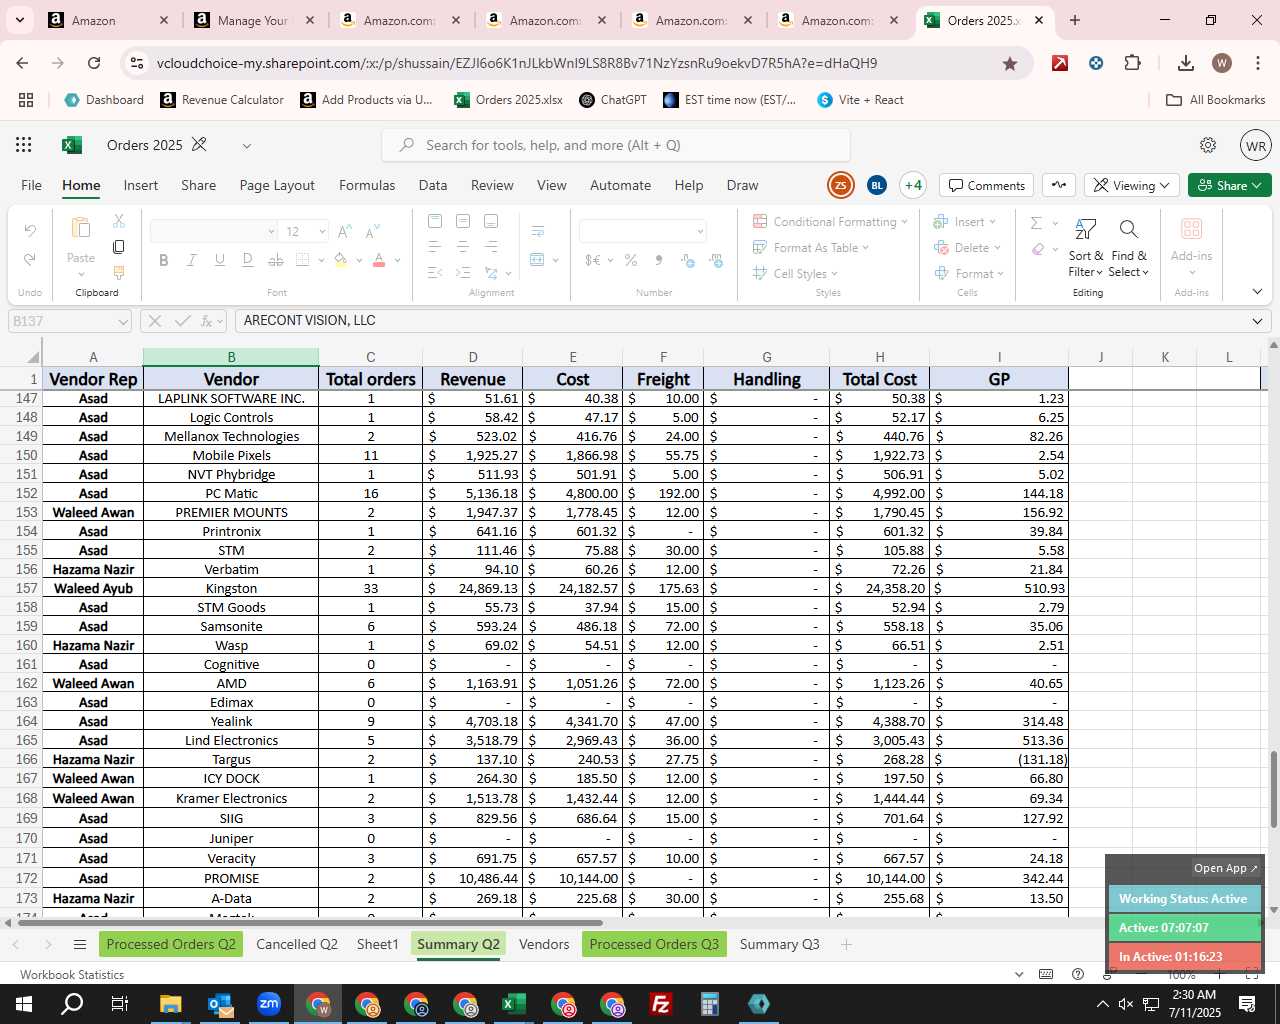This screenshot has height=1024, width=1280.
Task: Expand Format As Table menu
Action: click(x=811, y=248)
